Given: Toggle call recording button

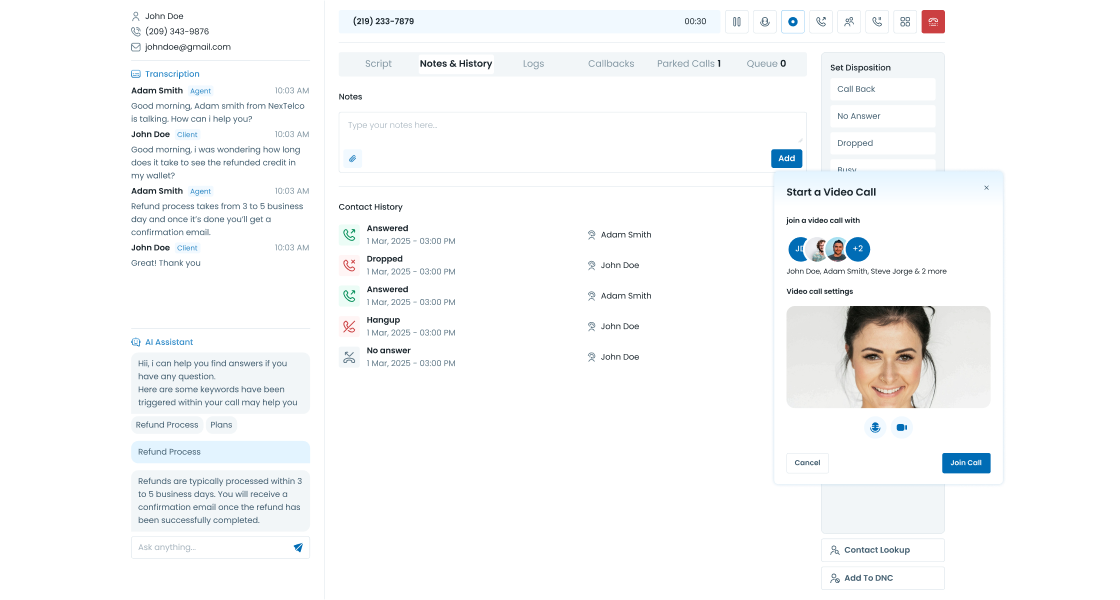Looking at the screenshot, I should [x=793, y=21].
